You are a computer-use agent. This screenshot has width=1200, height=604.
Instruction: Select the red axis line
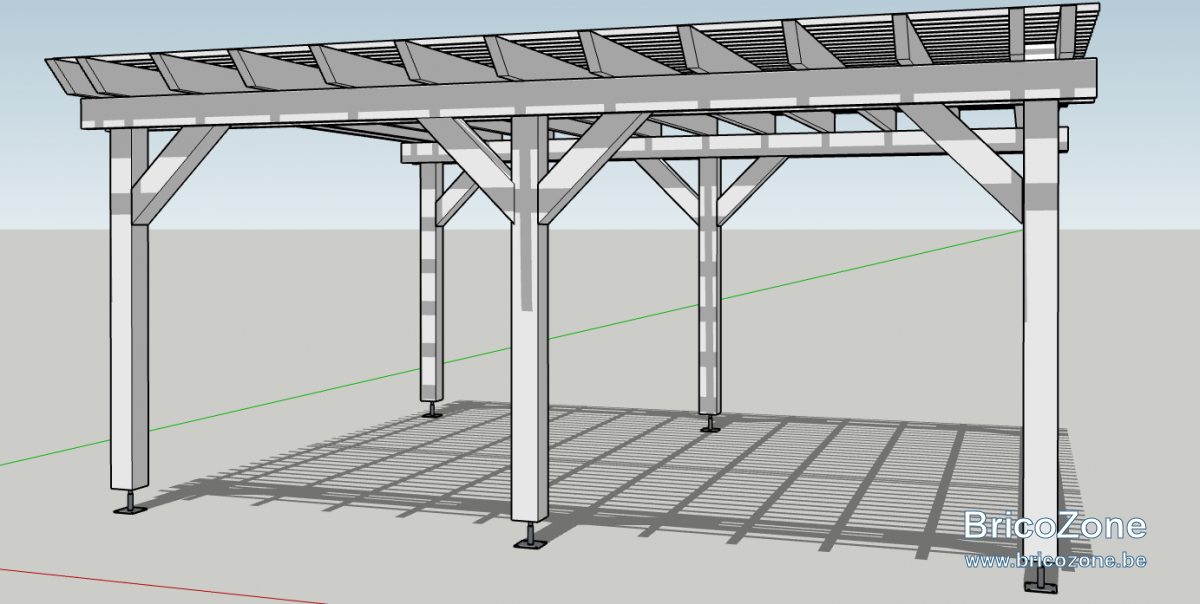click(160, 586)
